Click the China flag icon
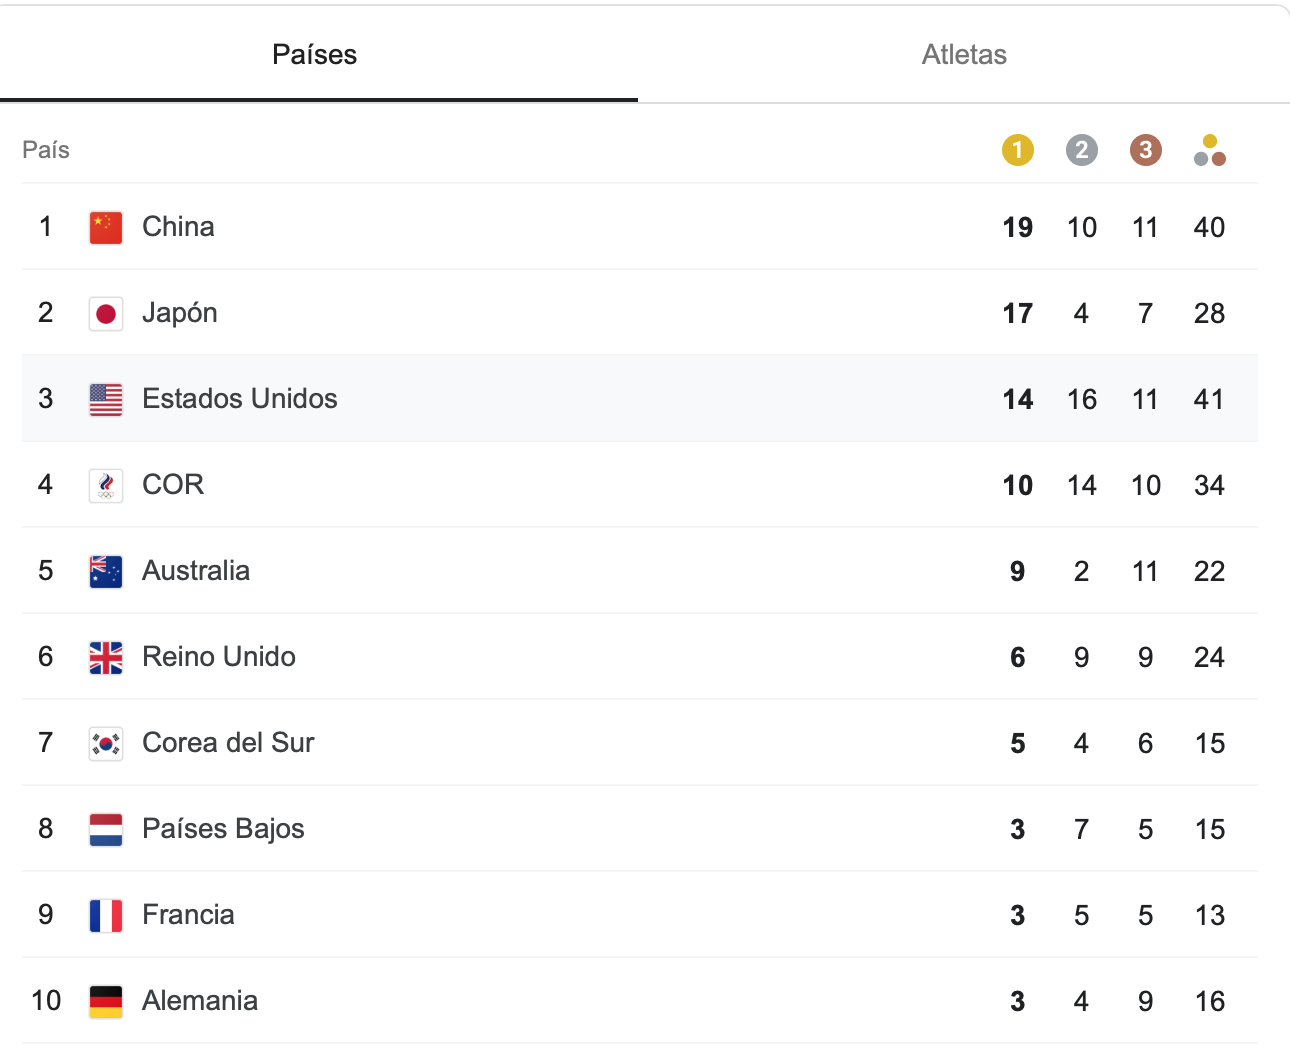The width and height of the screenshot is (1290, 1056). point(106,227)
